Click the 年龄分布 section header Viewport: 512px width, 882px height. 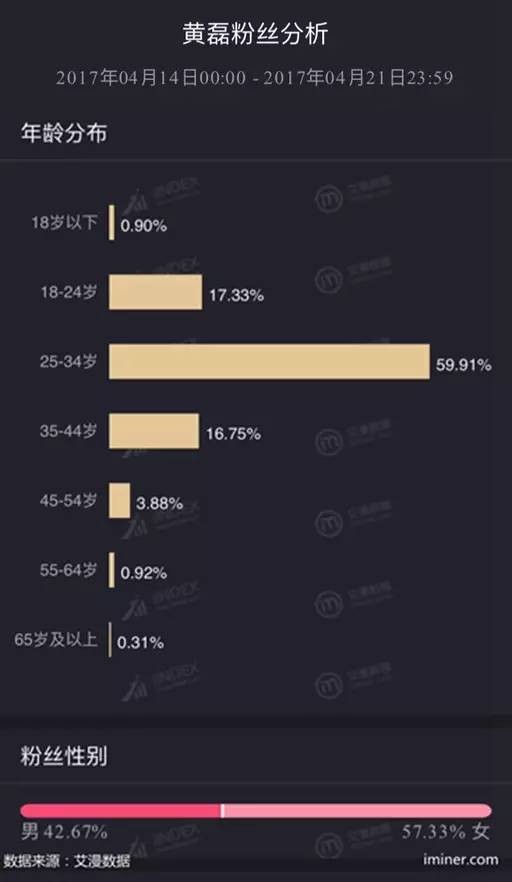pos(64,133)
